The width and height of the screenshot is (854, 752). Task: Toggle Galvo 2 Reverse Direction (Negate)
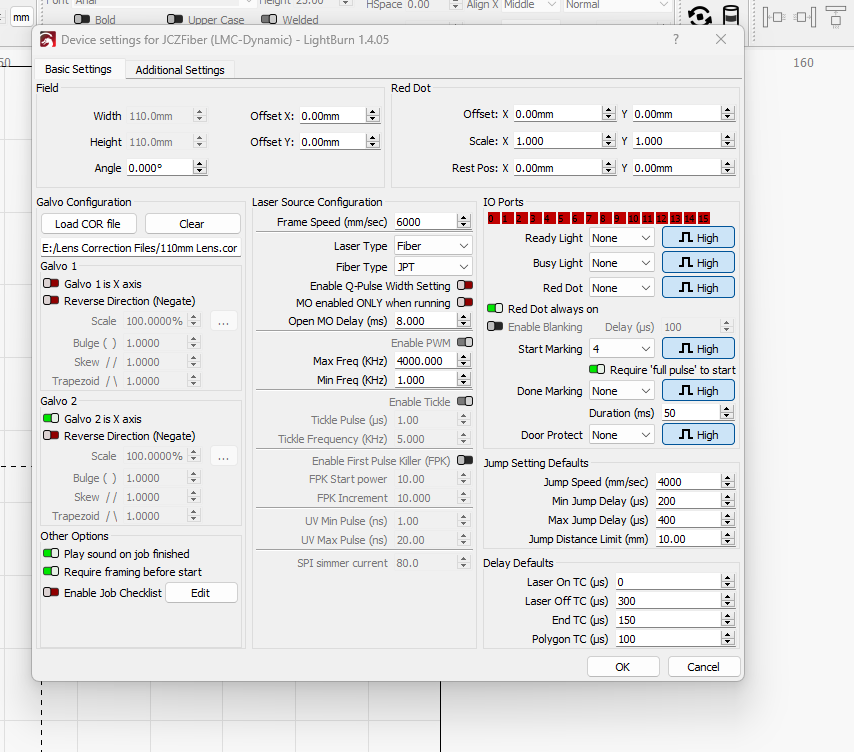coord(51,436)
